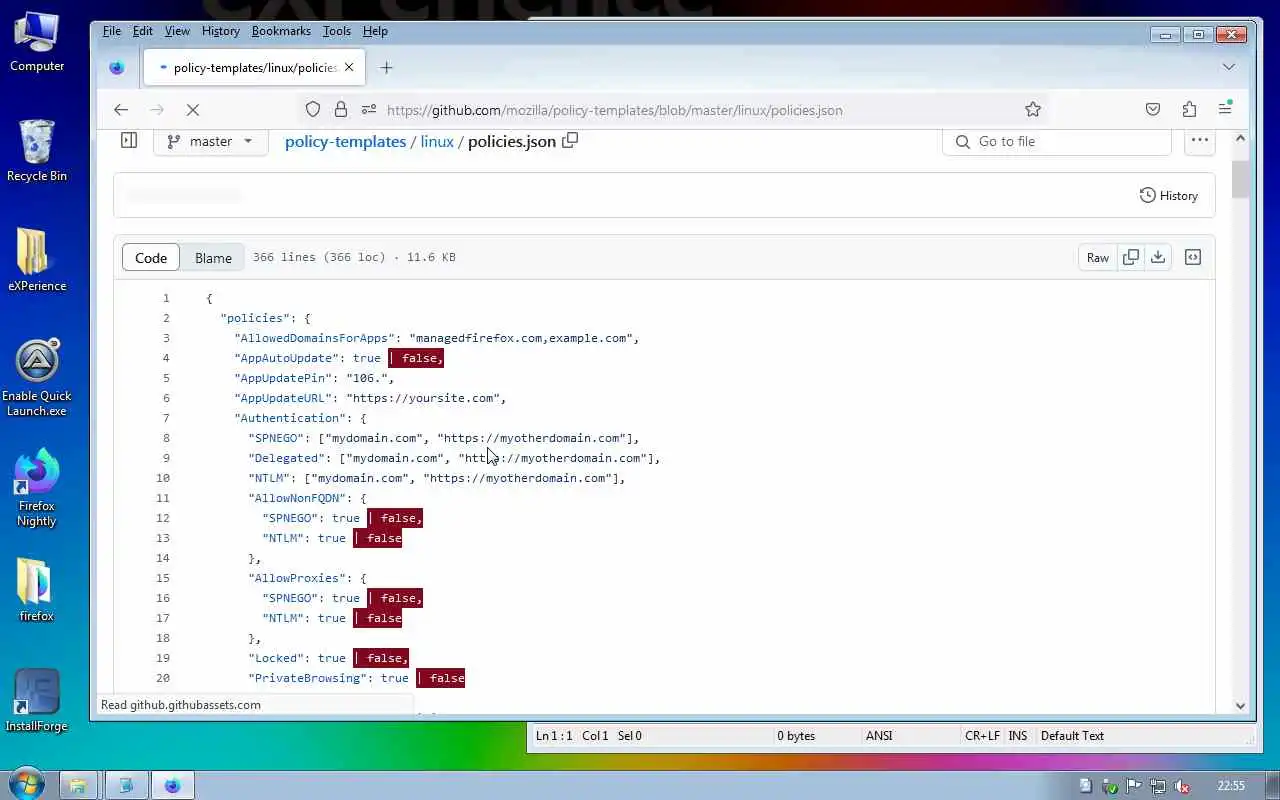
Task: Select the Recycle Bin desktop icon
Action: point(37,151)
